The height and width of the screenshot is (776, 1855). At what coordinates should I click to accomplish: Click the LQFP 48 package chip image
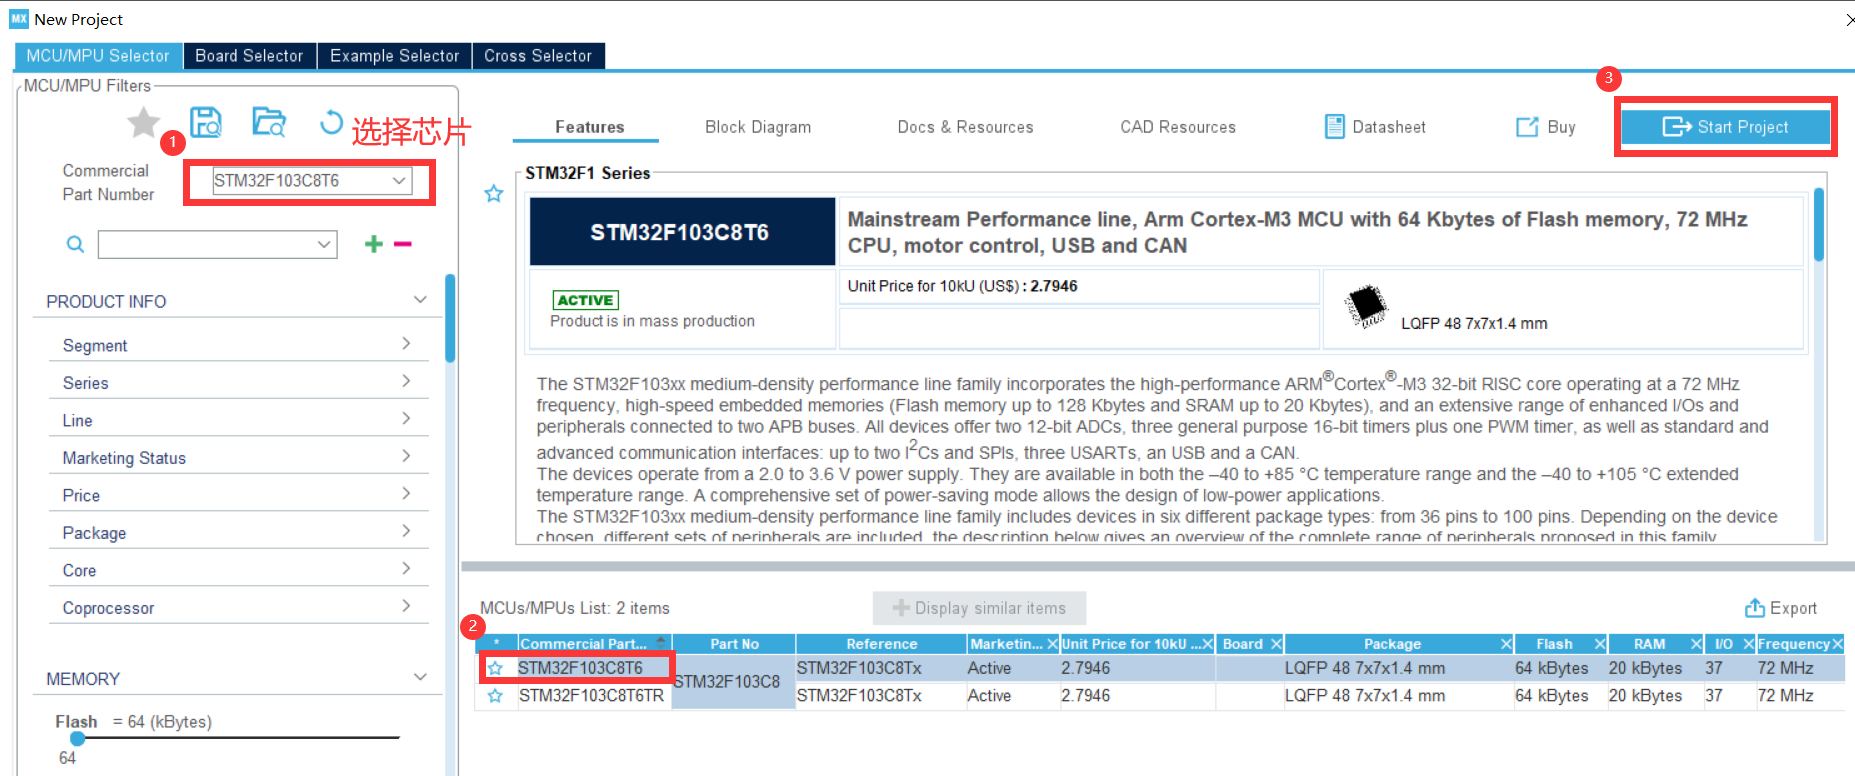(x=1366, y=306)
